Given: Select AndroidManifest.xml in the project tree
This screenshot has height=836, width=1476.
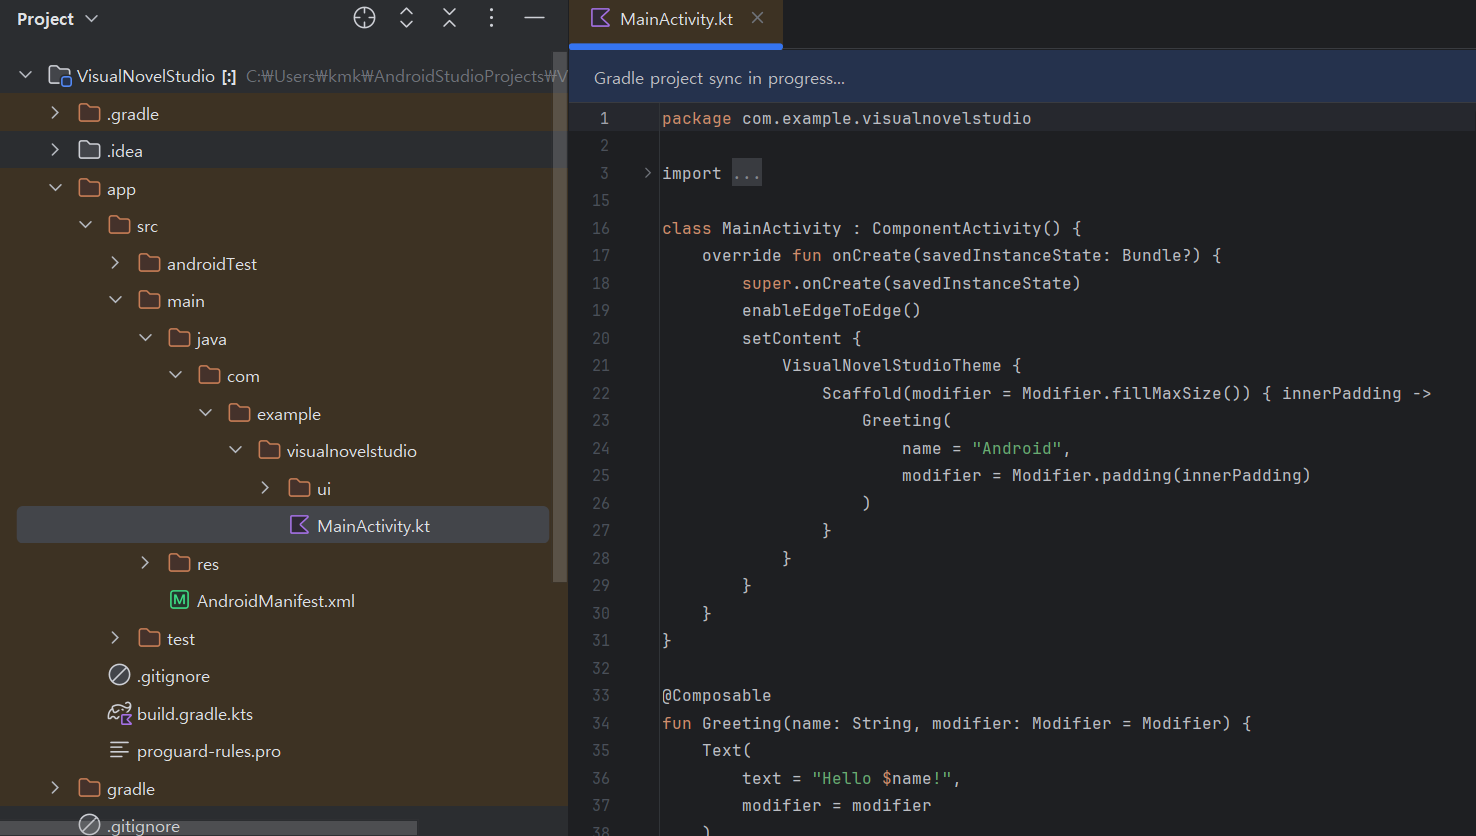Looking at the screenshot, I should [x=275, y=601].
